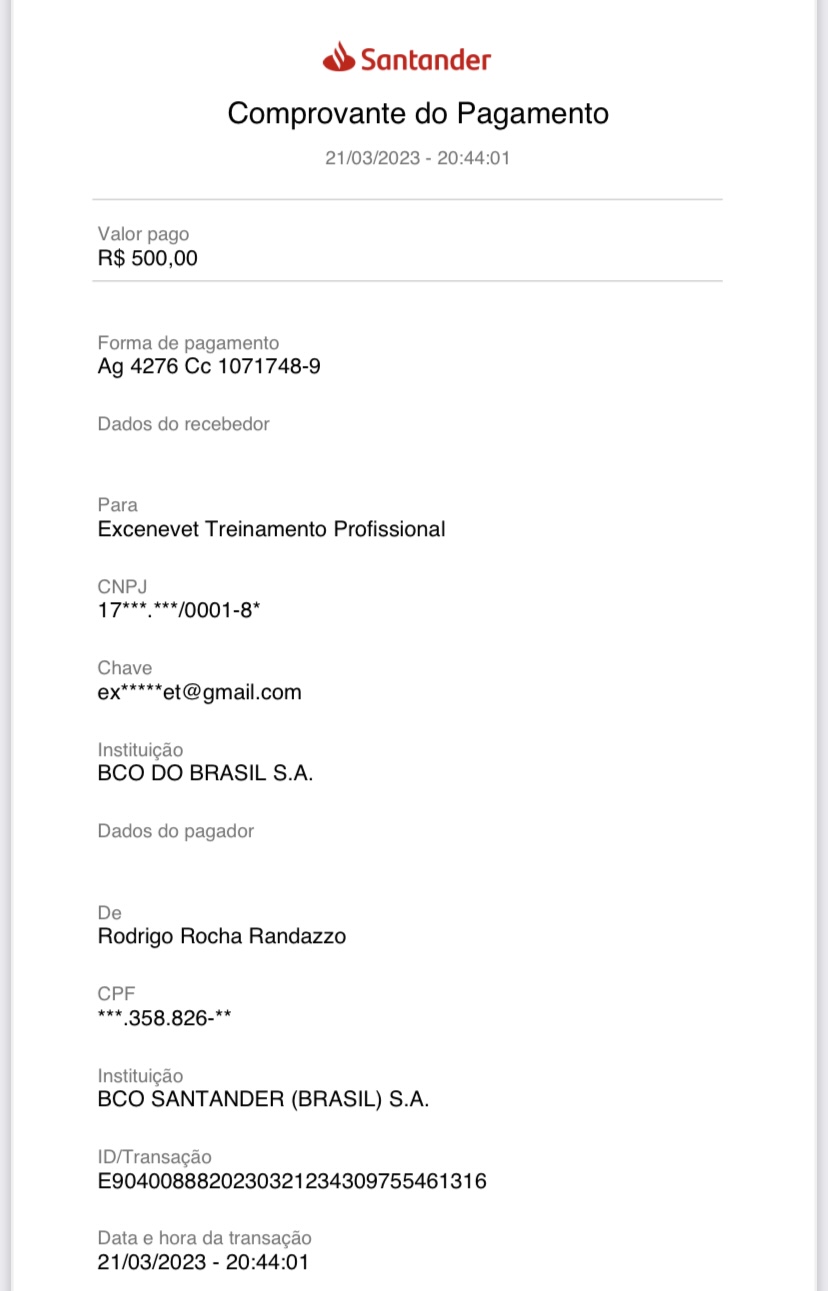Click the masked gmail.com Pix key

[x=199, y=692]
